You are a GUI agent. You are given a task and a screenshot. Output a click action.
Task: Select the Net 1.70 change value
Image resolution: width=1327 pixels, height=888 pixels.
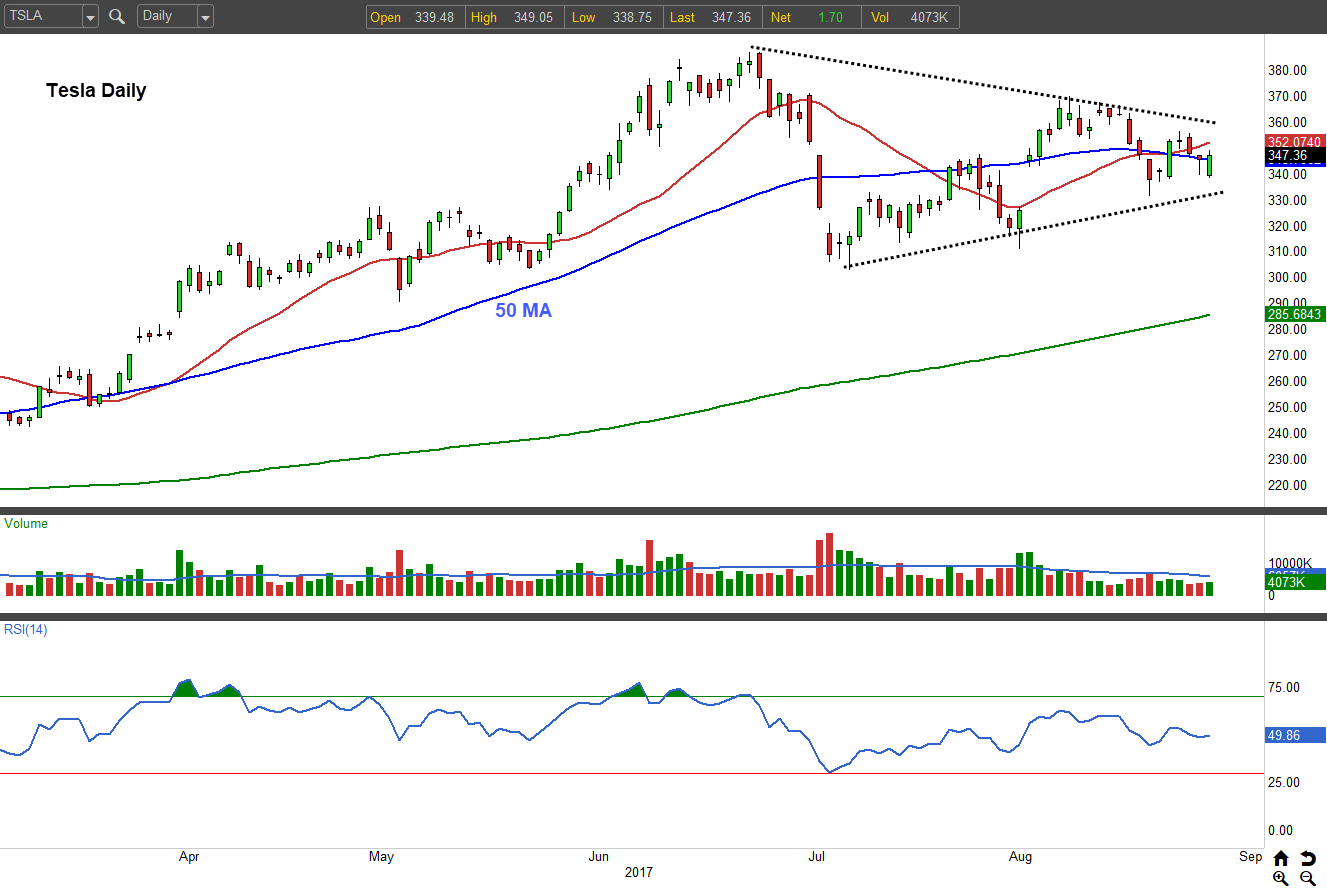(810, 17)
